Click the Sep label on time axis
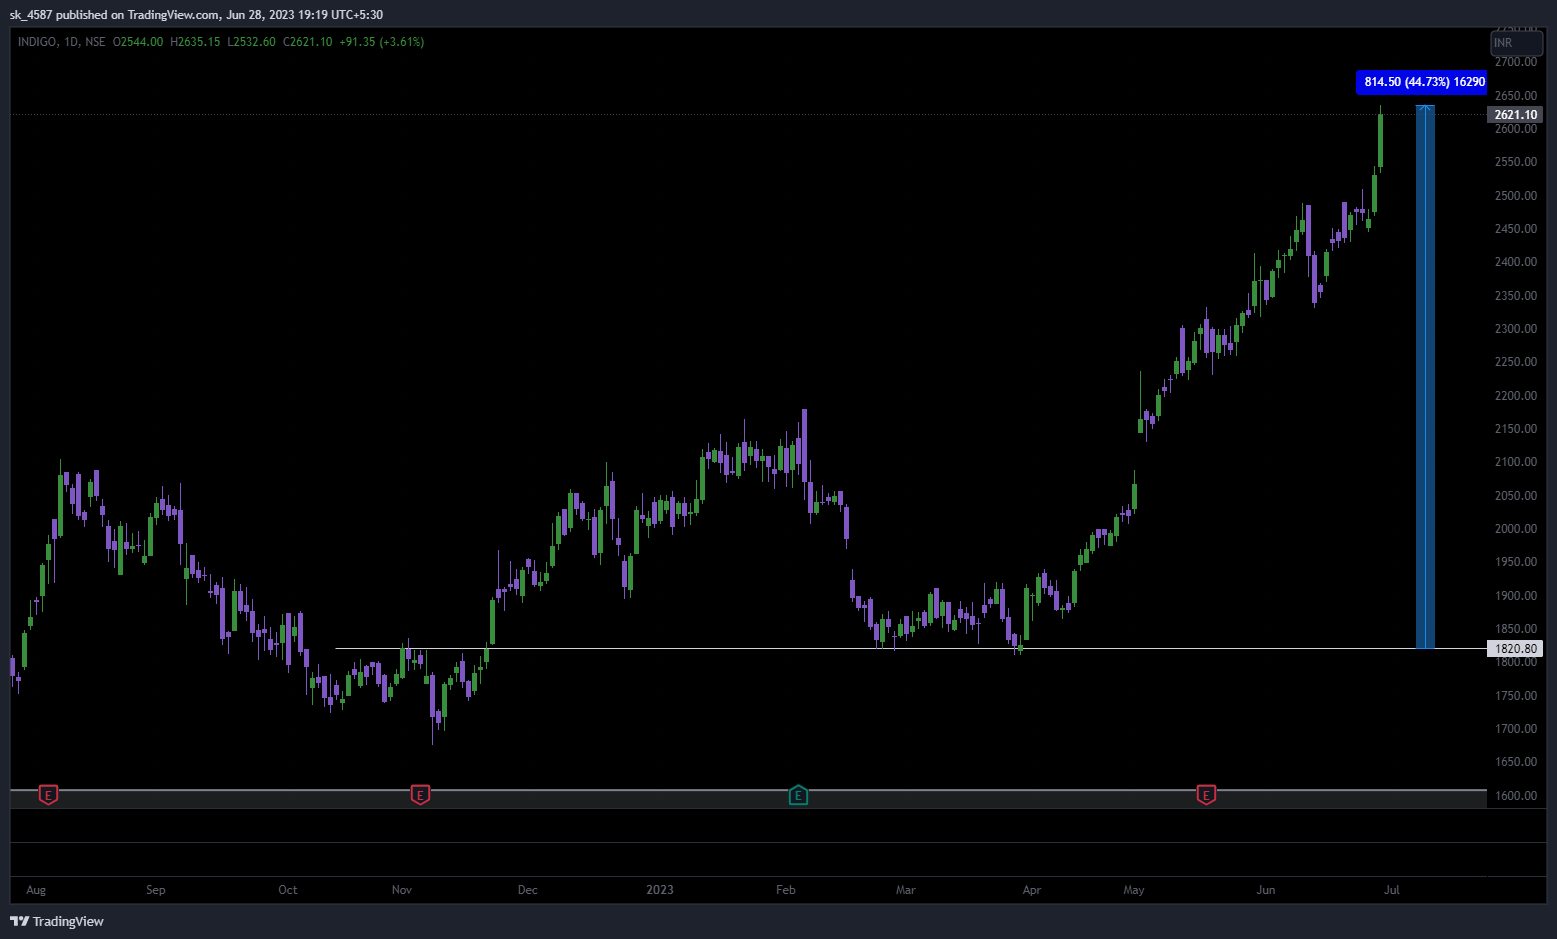This screenshot has width=1557, height=939. pos(156,890)
